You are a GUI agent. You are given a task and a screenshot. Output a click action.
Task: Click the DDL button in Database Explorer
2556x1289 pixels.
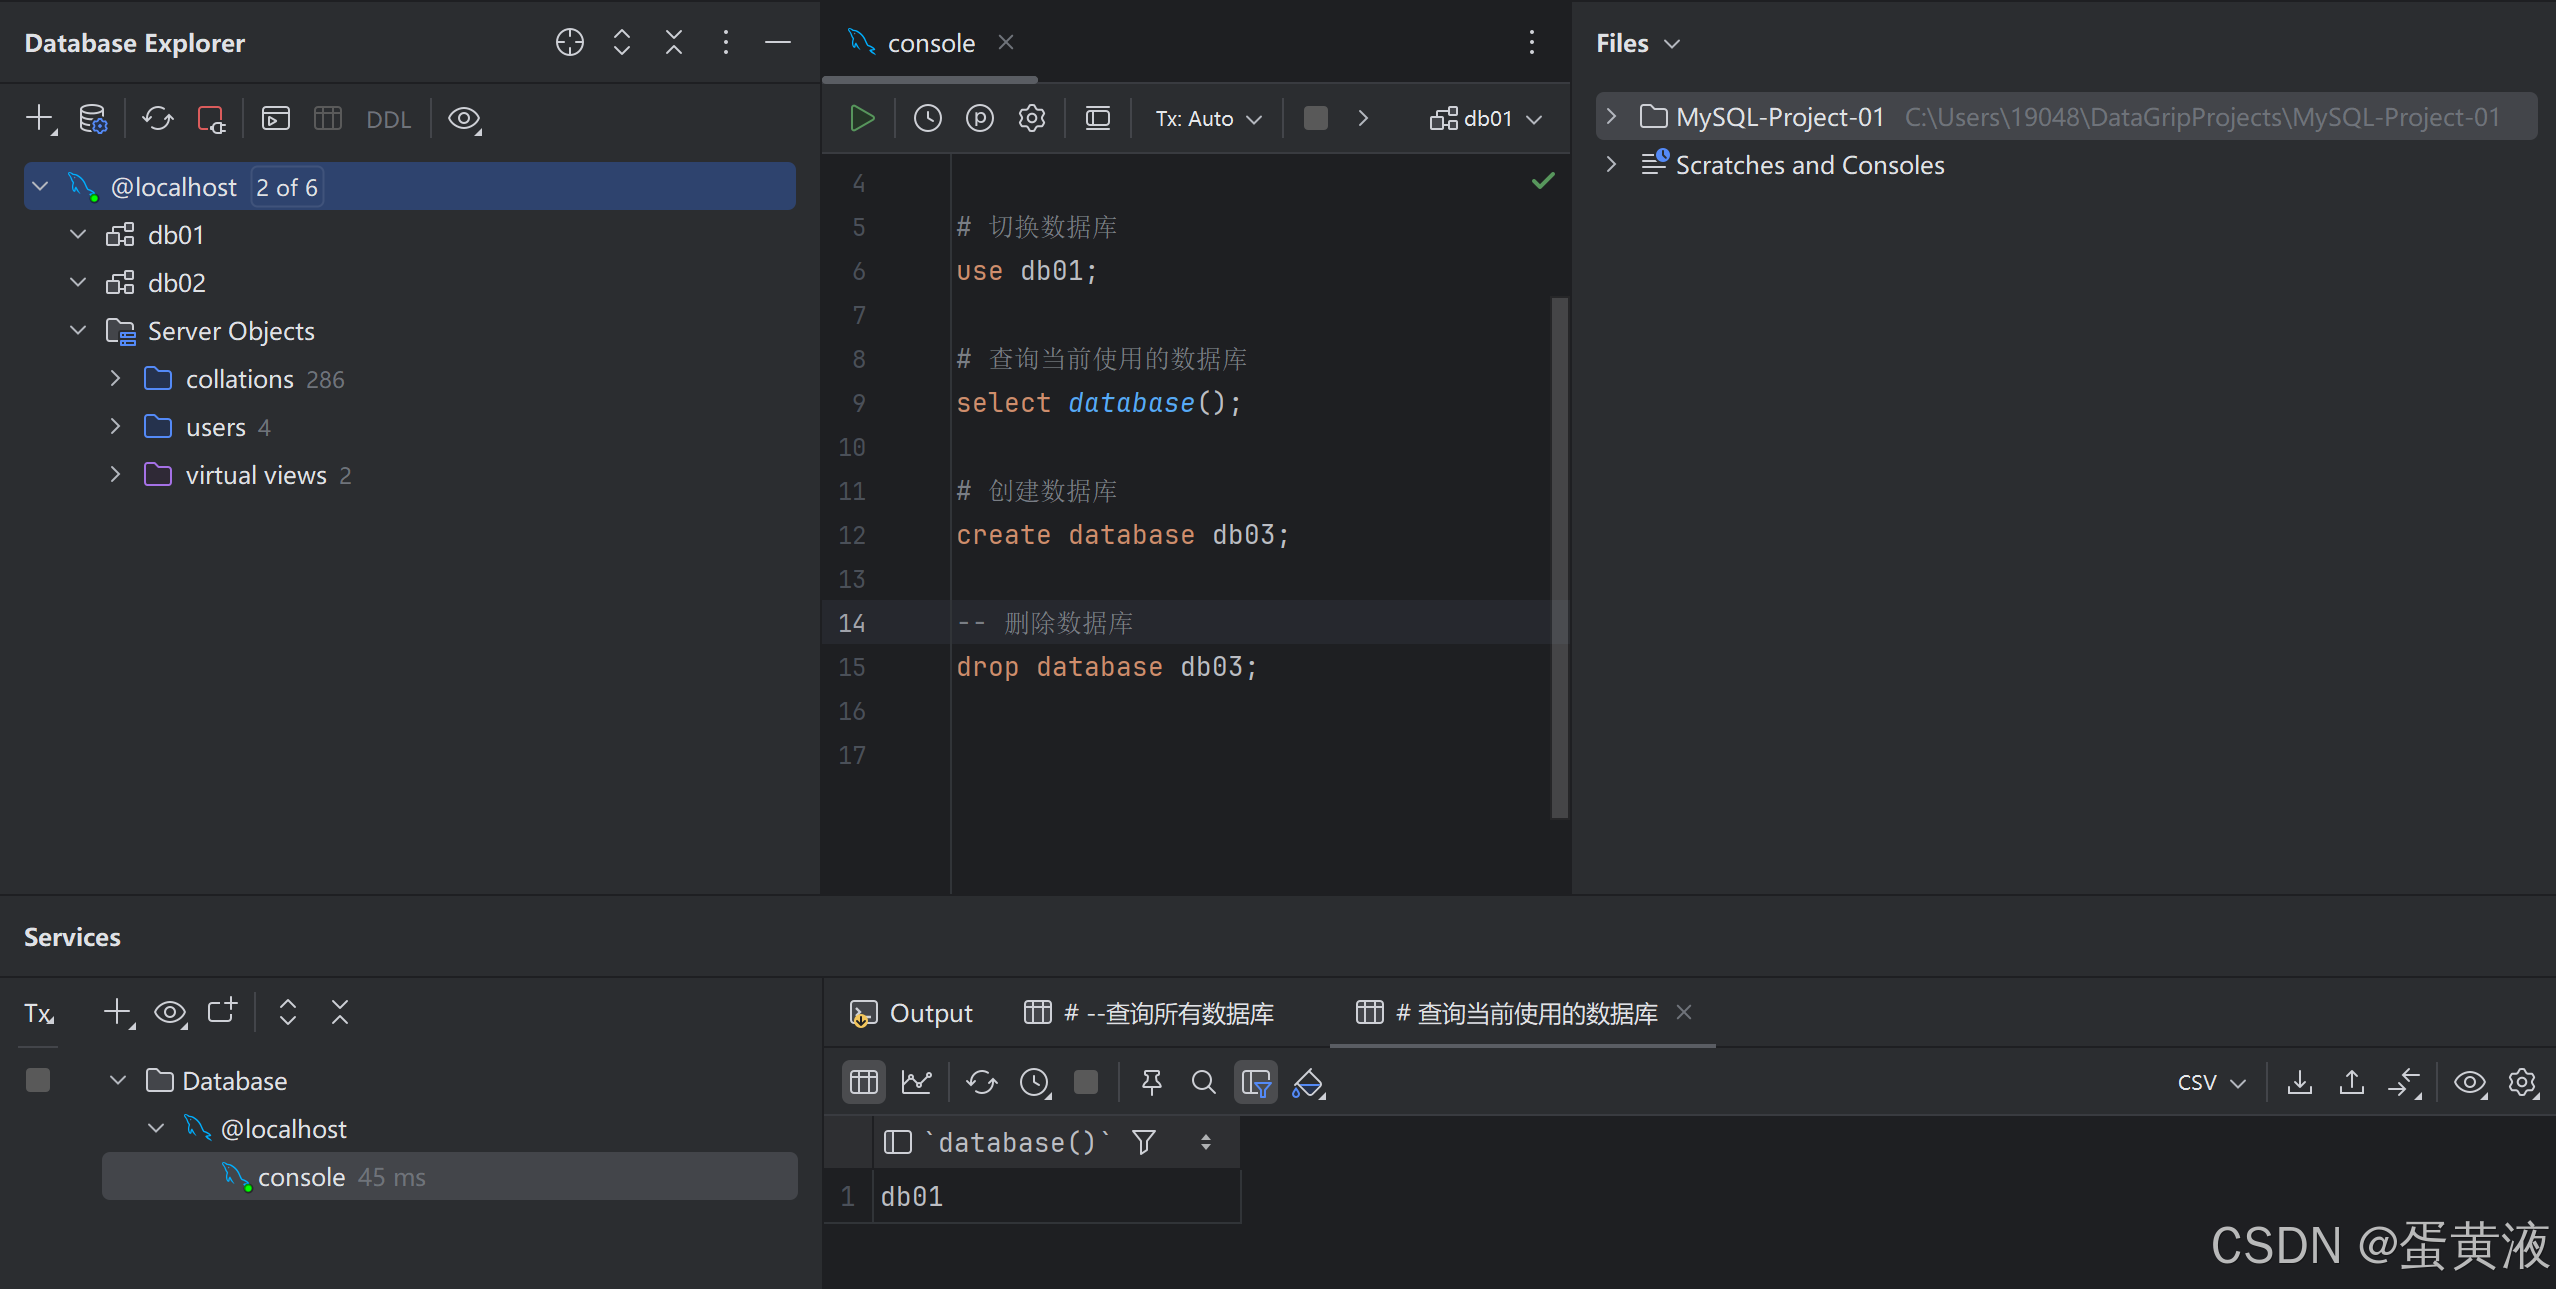(x=388, y=119)
